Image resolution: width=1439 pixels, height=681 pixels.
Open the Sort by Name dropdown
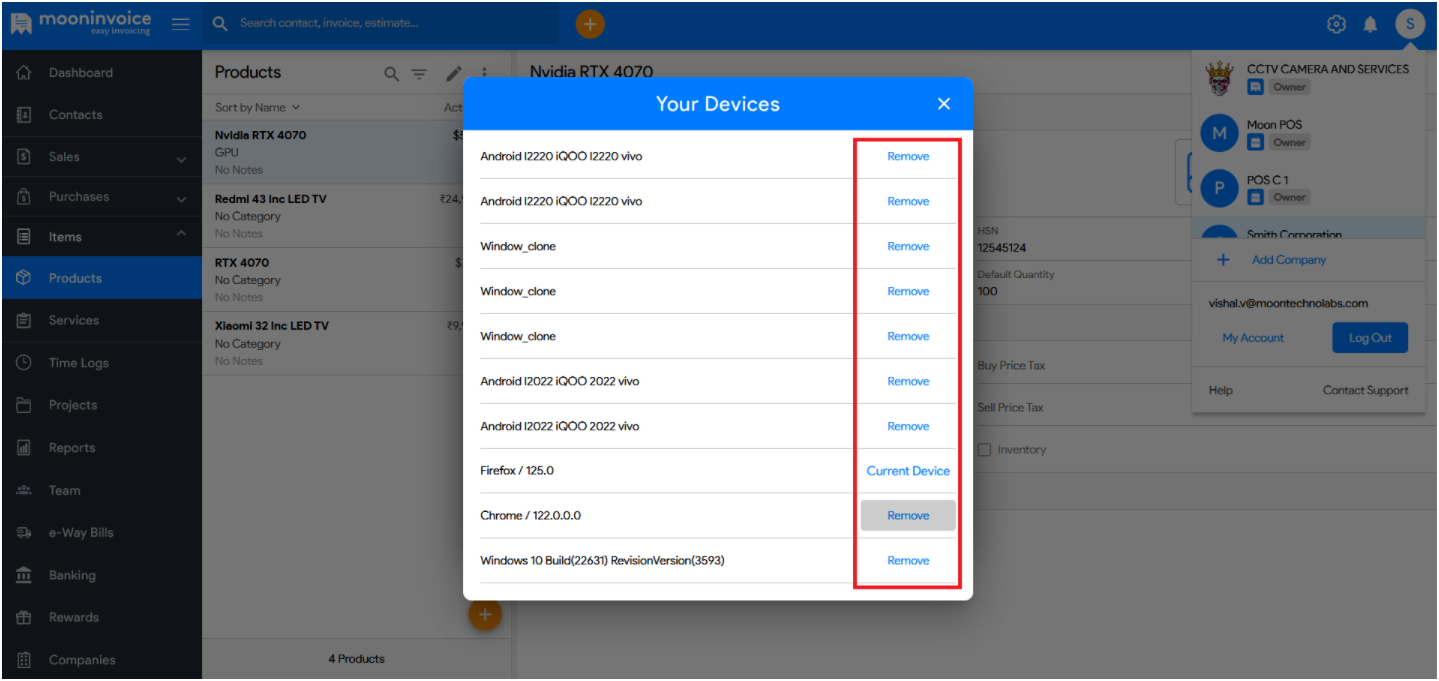(x=257, y=107)
